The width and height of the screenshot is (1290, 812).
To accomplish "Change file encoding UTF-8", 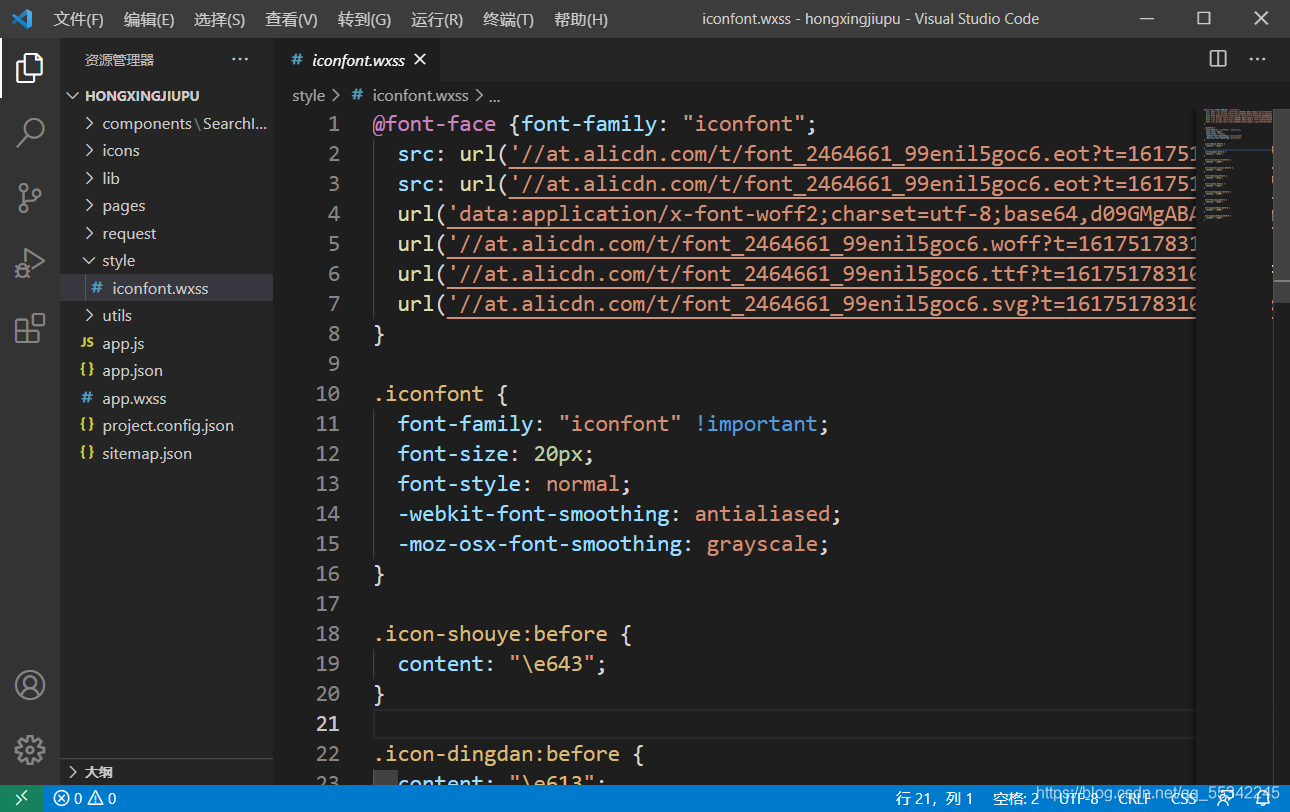I will coord(1079,798).
